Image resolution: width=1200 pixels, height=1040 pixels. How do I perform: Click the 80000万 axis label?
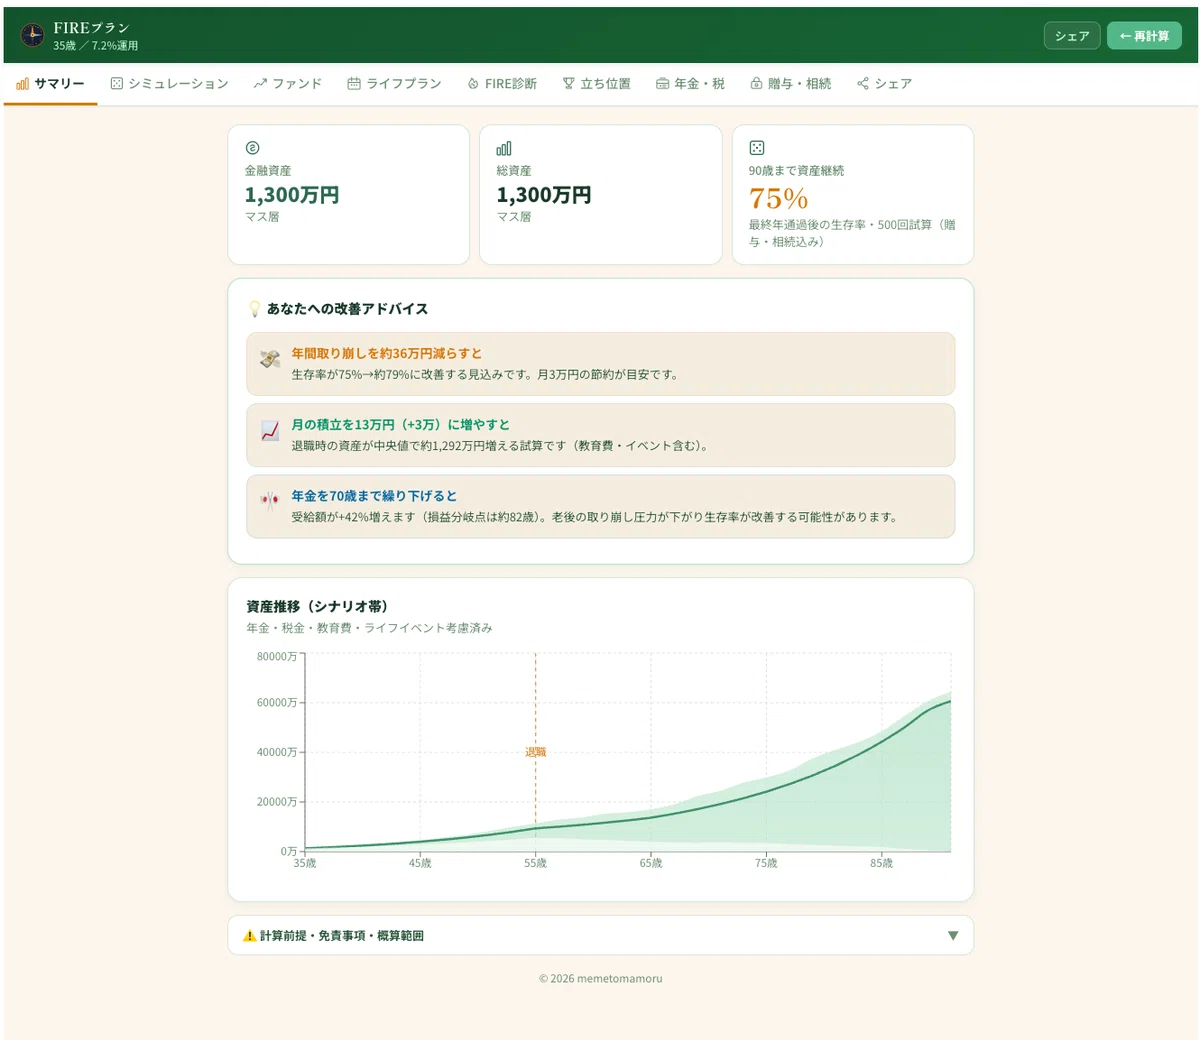tap(277, 657)
